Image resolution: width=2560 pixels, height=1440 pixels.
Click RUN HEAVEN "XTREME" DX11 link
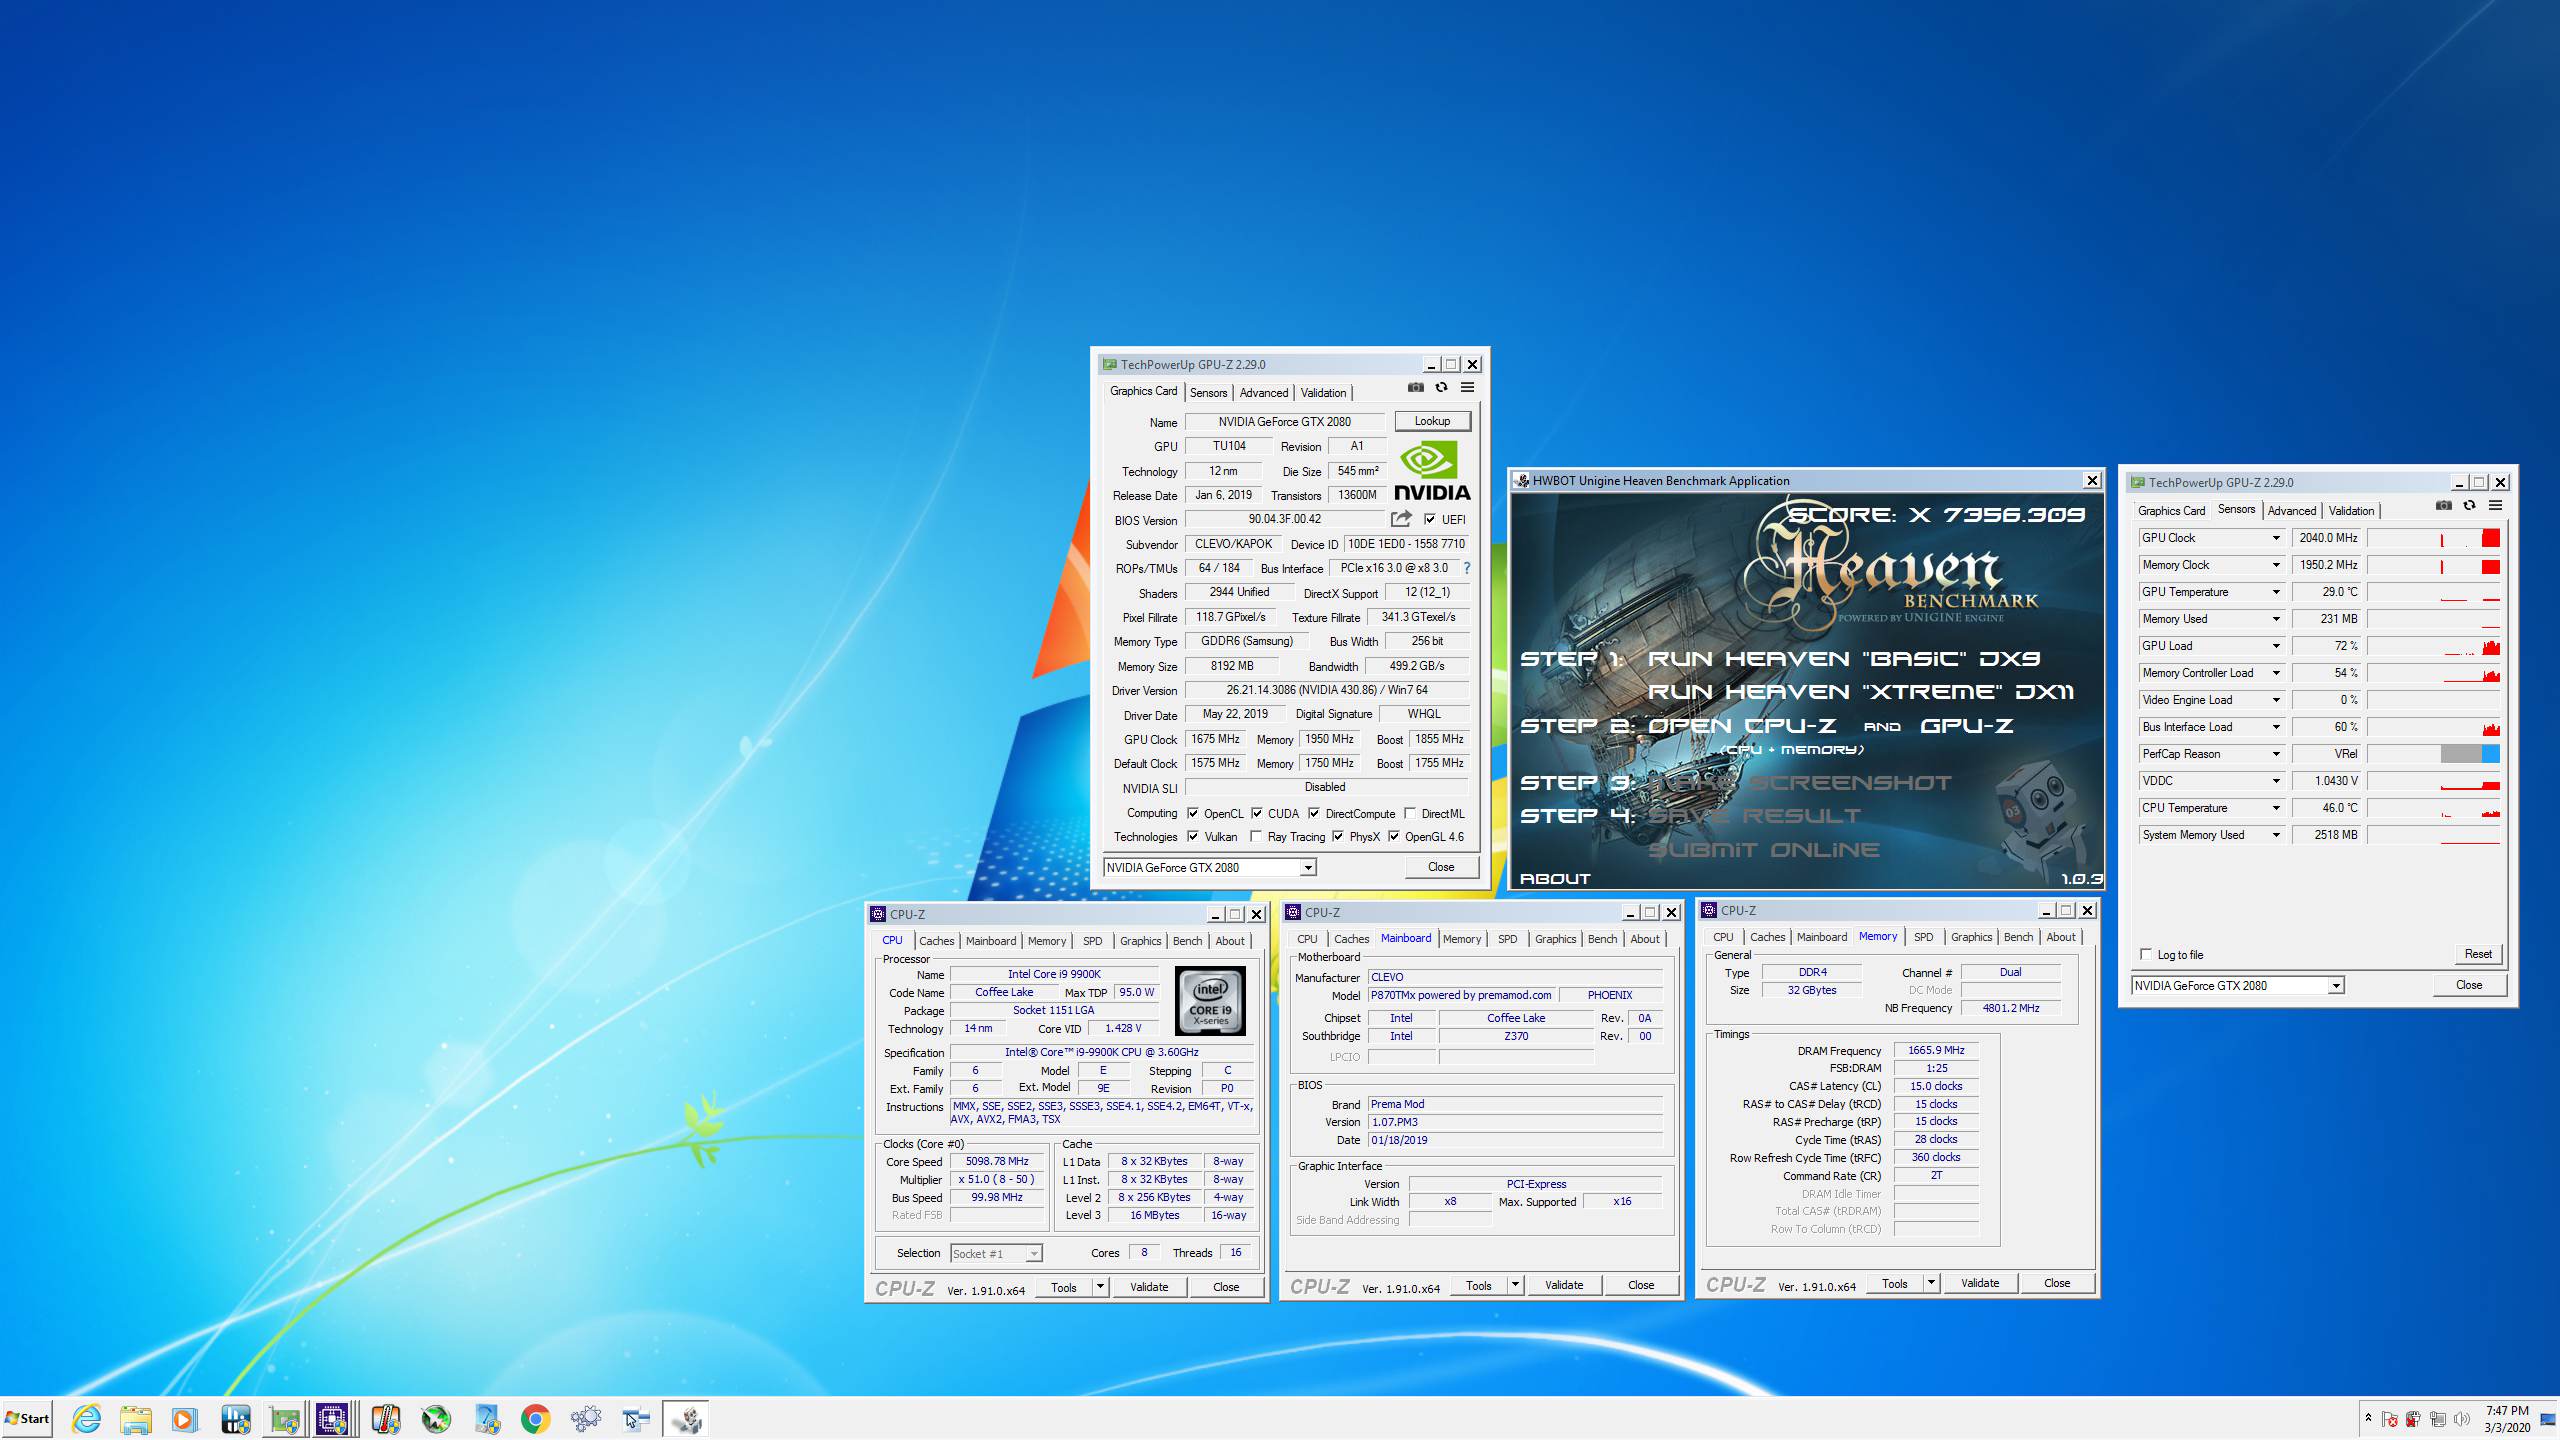(x=1861, y=692)
